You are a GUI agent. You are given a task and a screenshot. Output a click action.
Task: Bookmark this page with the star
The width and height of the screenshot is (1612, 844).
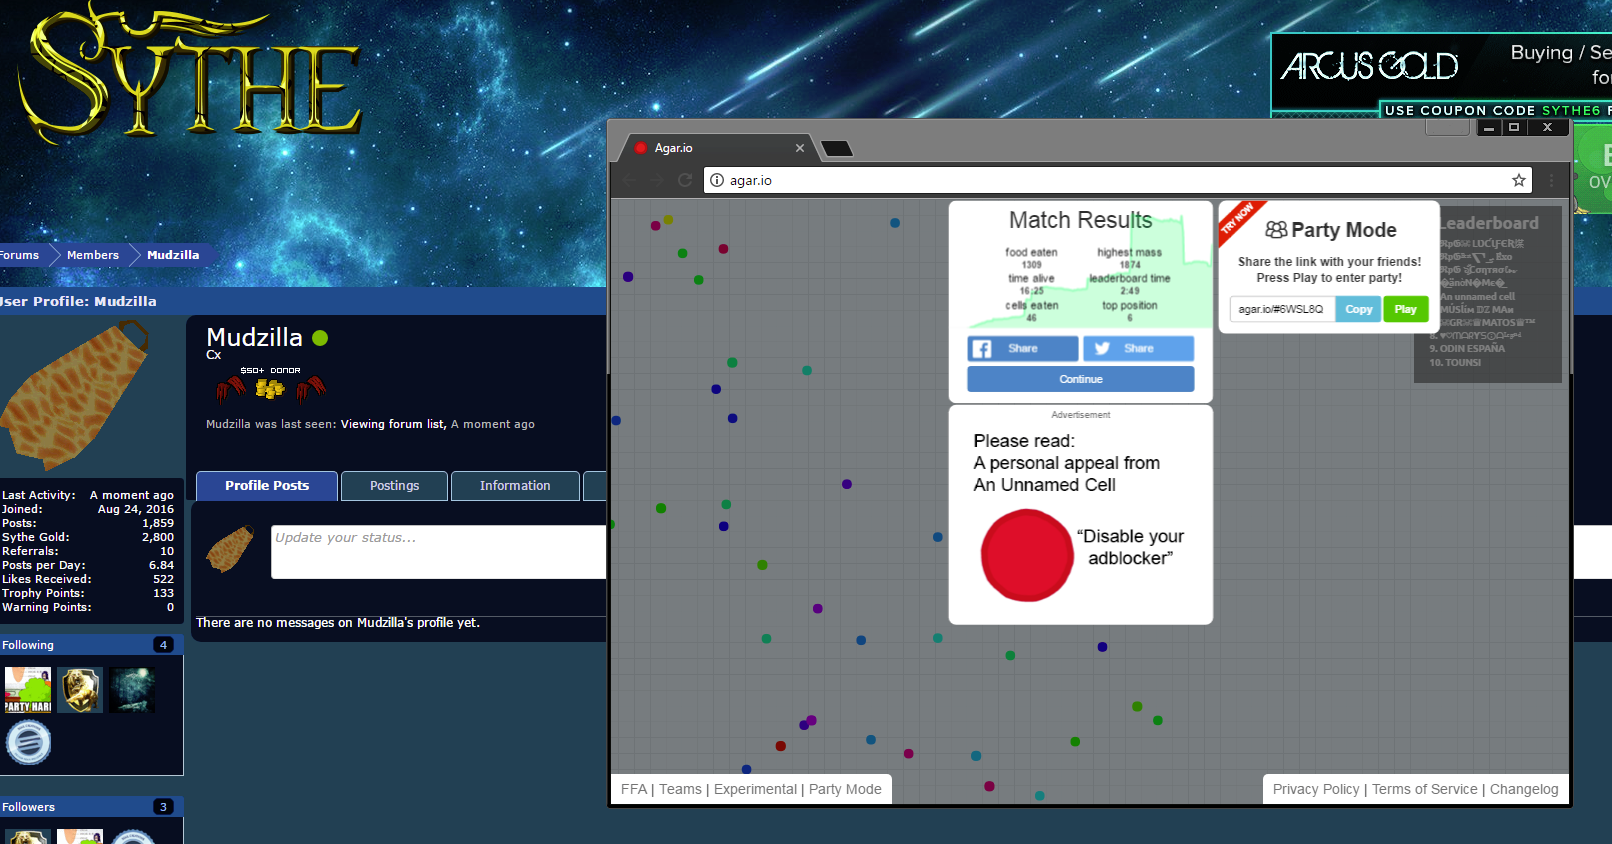click(1519, 180)
